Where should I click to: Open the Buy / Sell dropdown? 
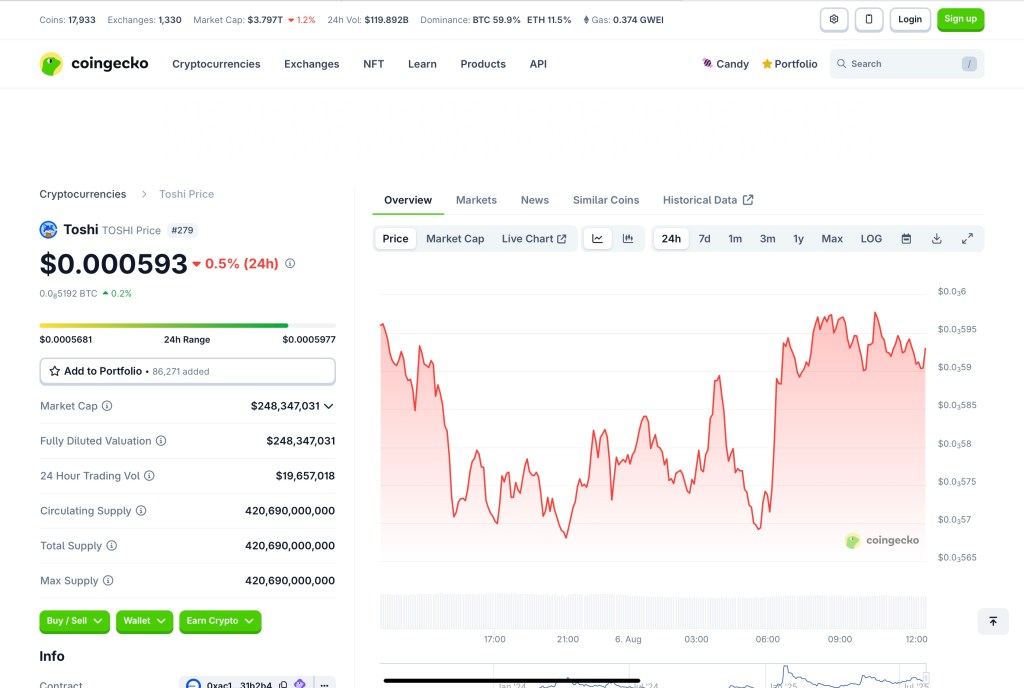pos(75,621)
